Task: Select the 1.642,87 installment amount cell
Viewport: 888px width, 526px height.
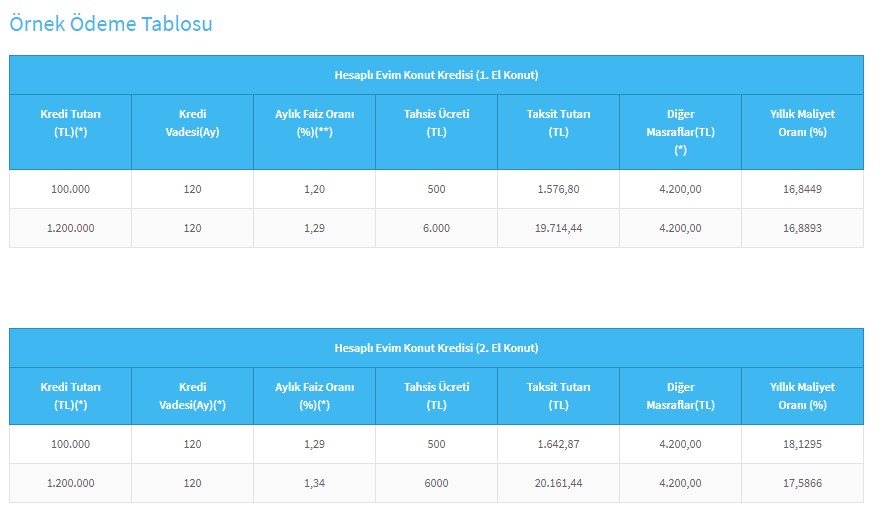Action: 558,444
